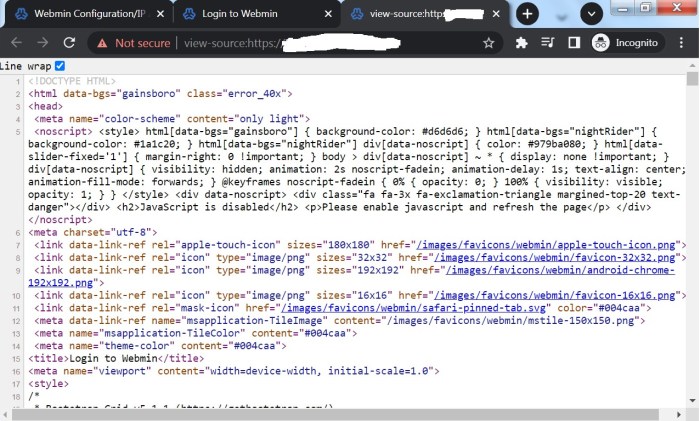Minimize the browser window
Image resolution: width=700 pixels, height=421 pixels.
coord(623,8)
